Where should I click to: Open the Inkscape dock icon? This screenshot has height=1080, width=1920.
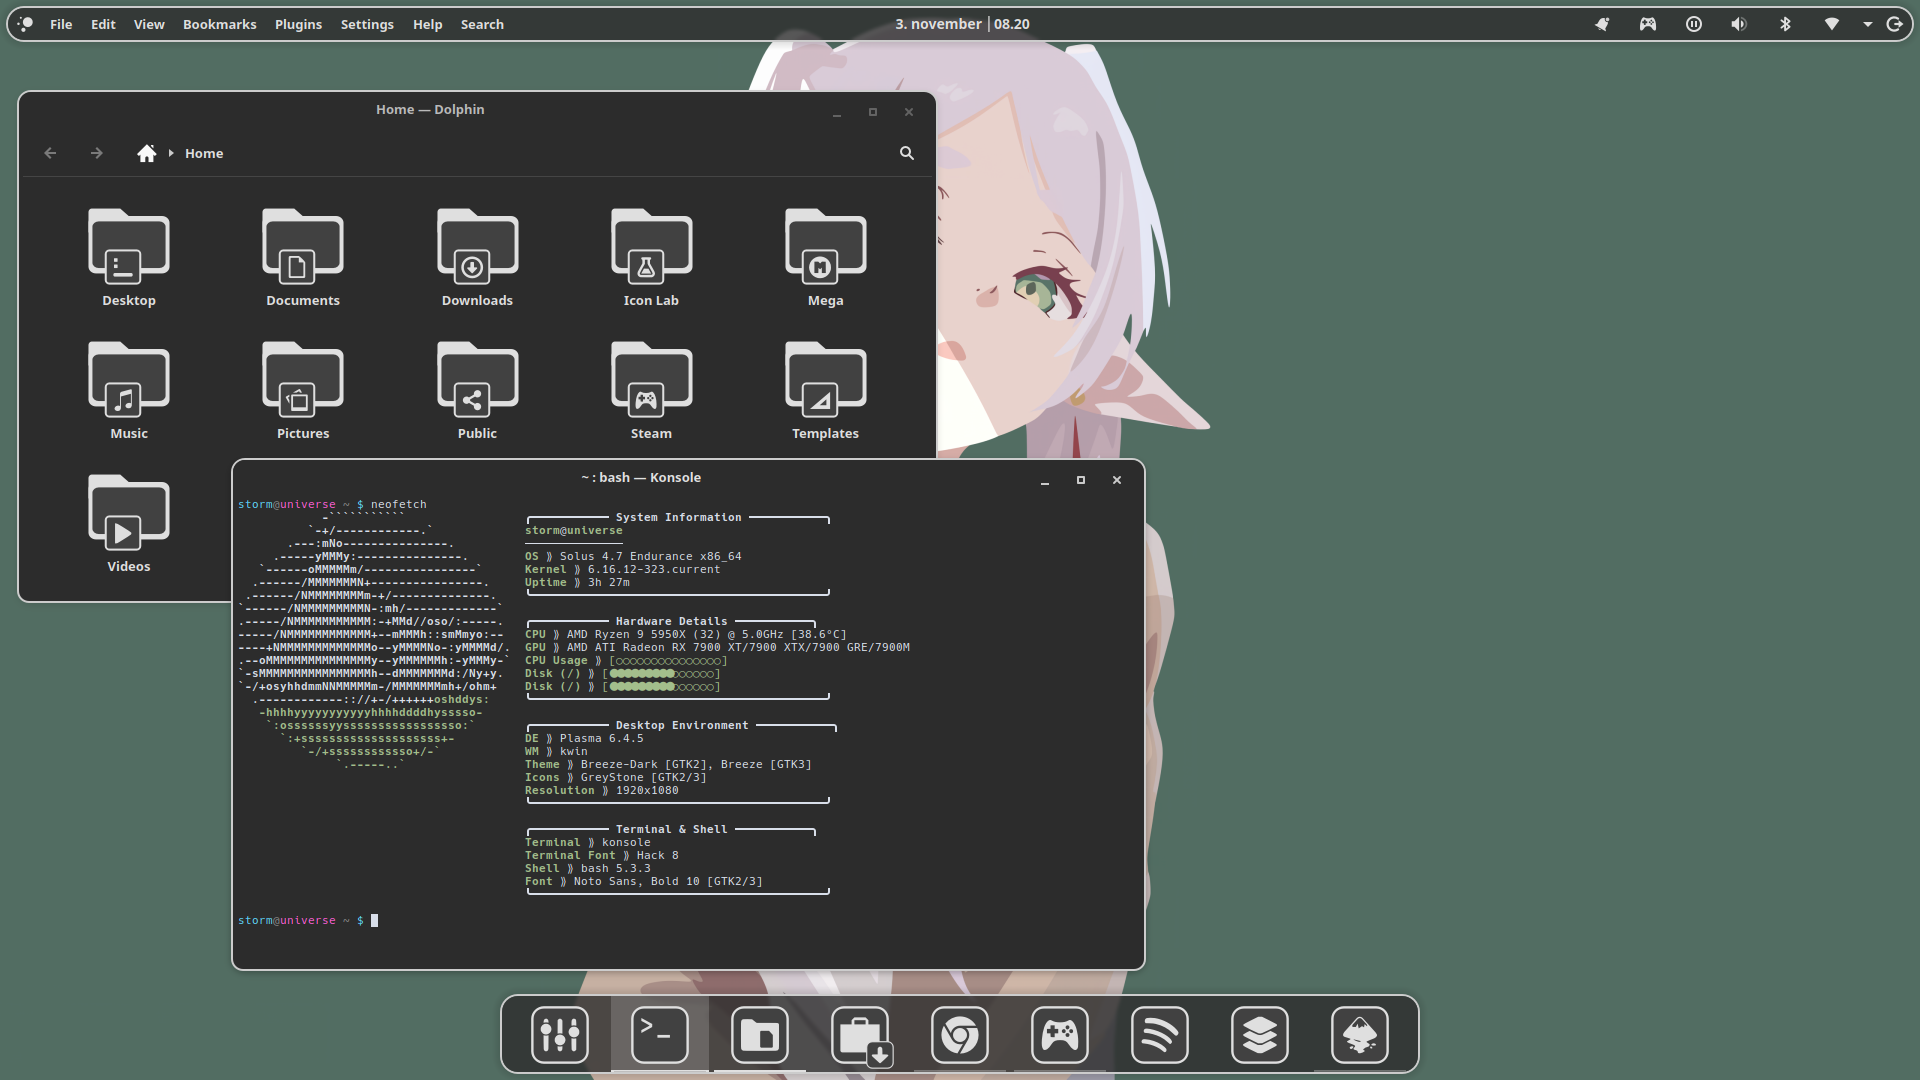pos(1359,1034)
